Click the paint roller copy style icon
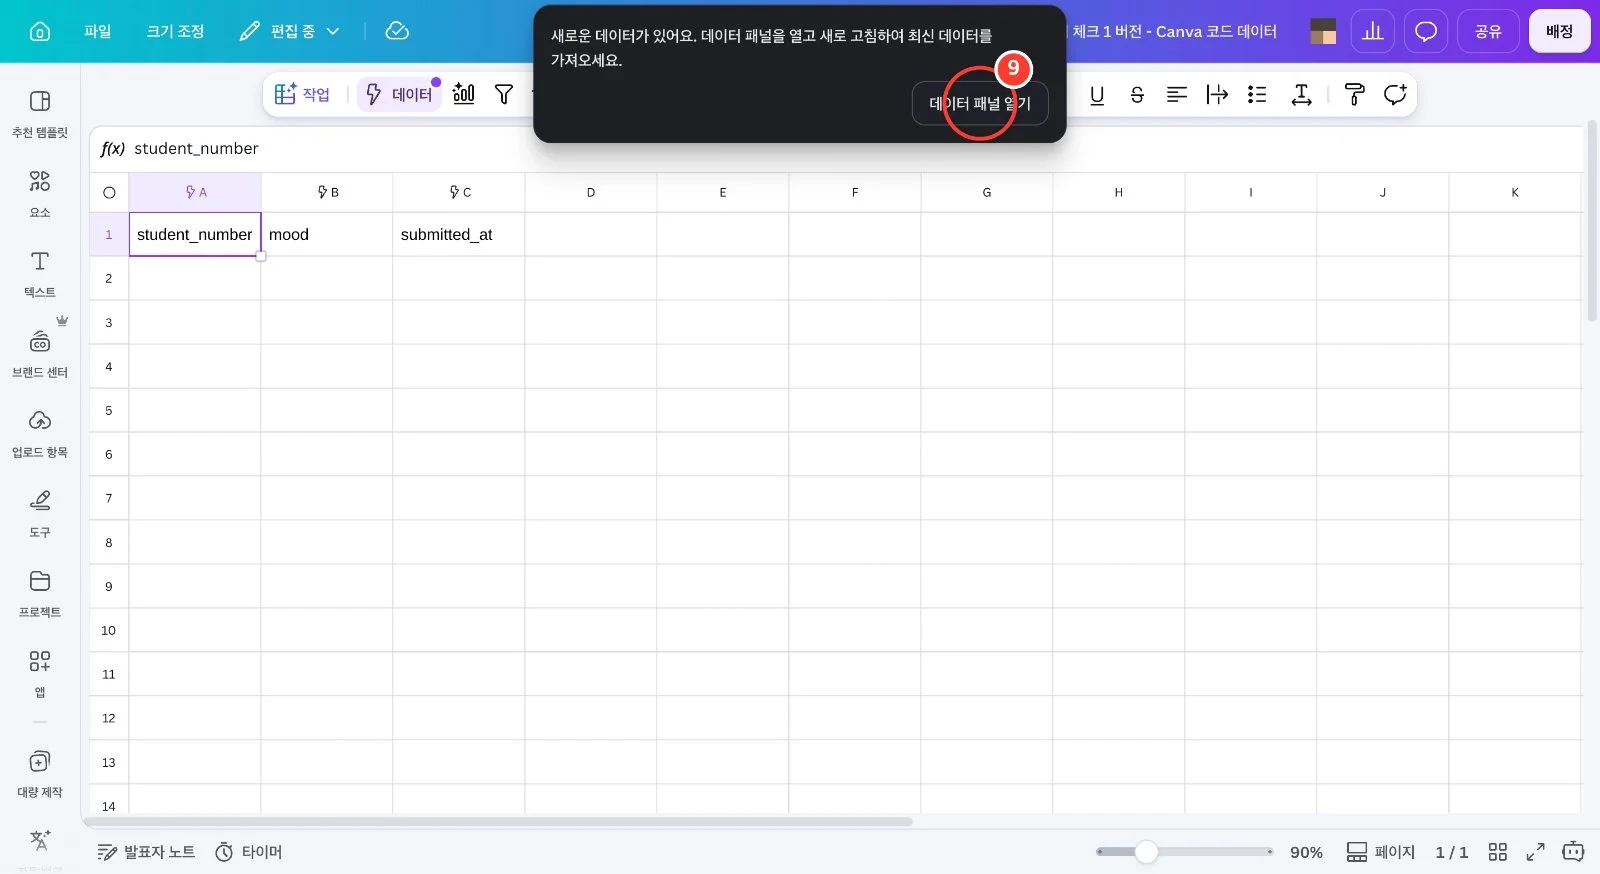 pyautogui.click(x=1355, y=94)
